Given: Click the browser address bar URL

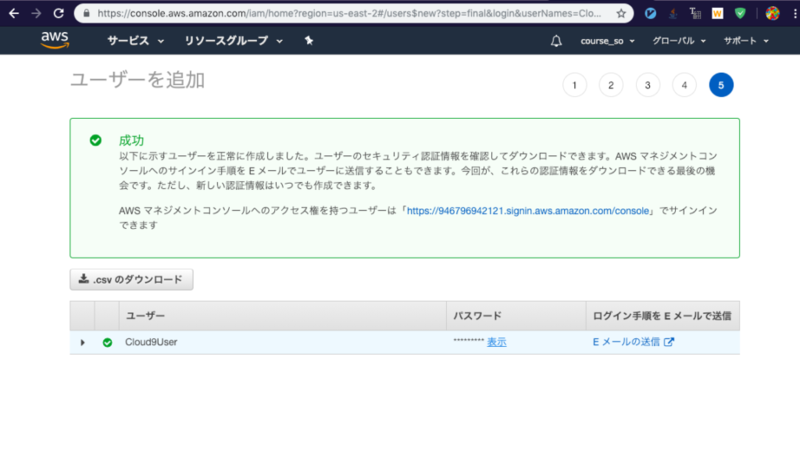Looking at the screenshot, I should click(x=349, y=13).
